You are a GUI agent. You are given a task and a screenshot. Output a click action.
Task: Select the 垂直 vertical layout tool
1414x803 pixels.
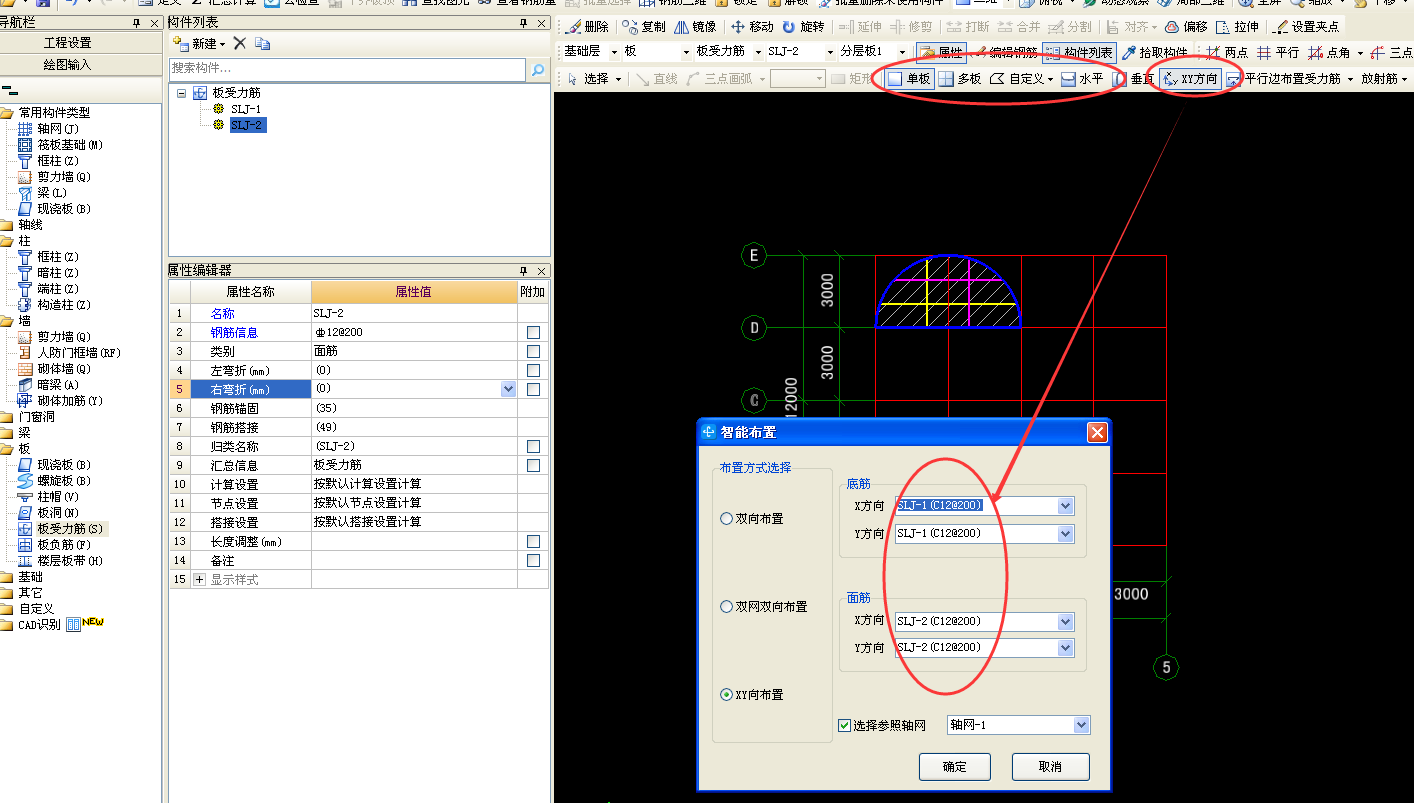point(1133,78)
